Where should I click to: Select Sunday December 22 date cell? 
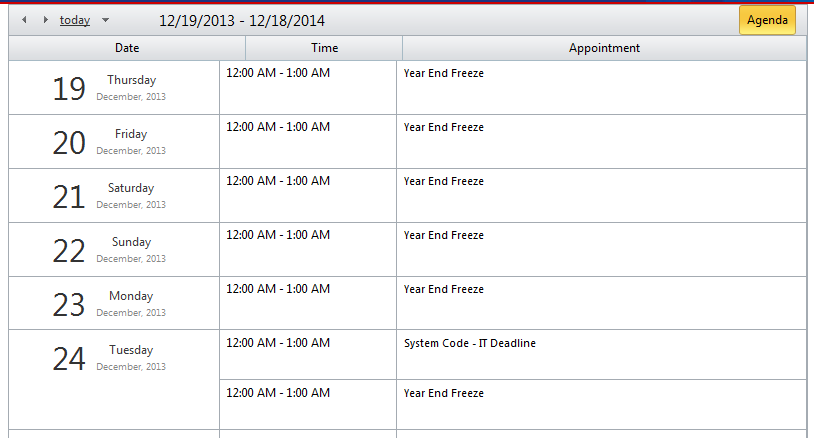pyautogui.click(x=113, y=250)
